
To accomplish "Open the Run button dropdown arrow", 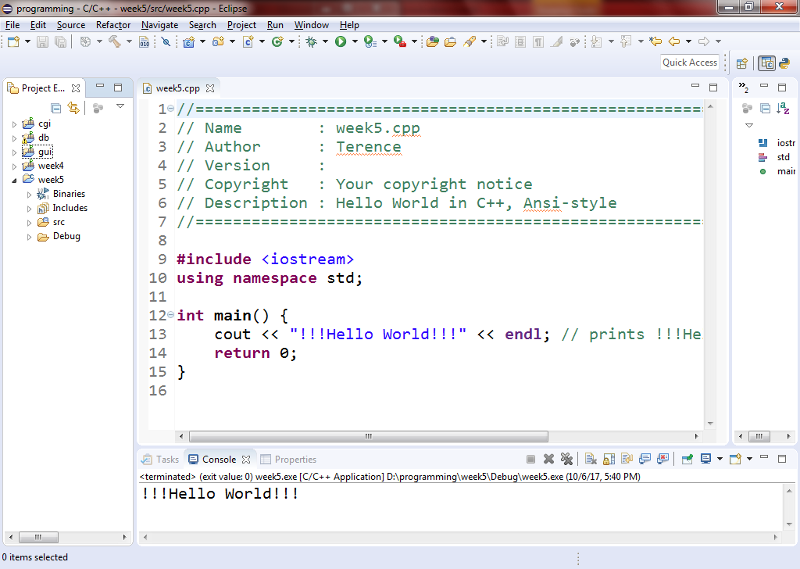I will pos(353,42).
